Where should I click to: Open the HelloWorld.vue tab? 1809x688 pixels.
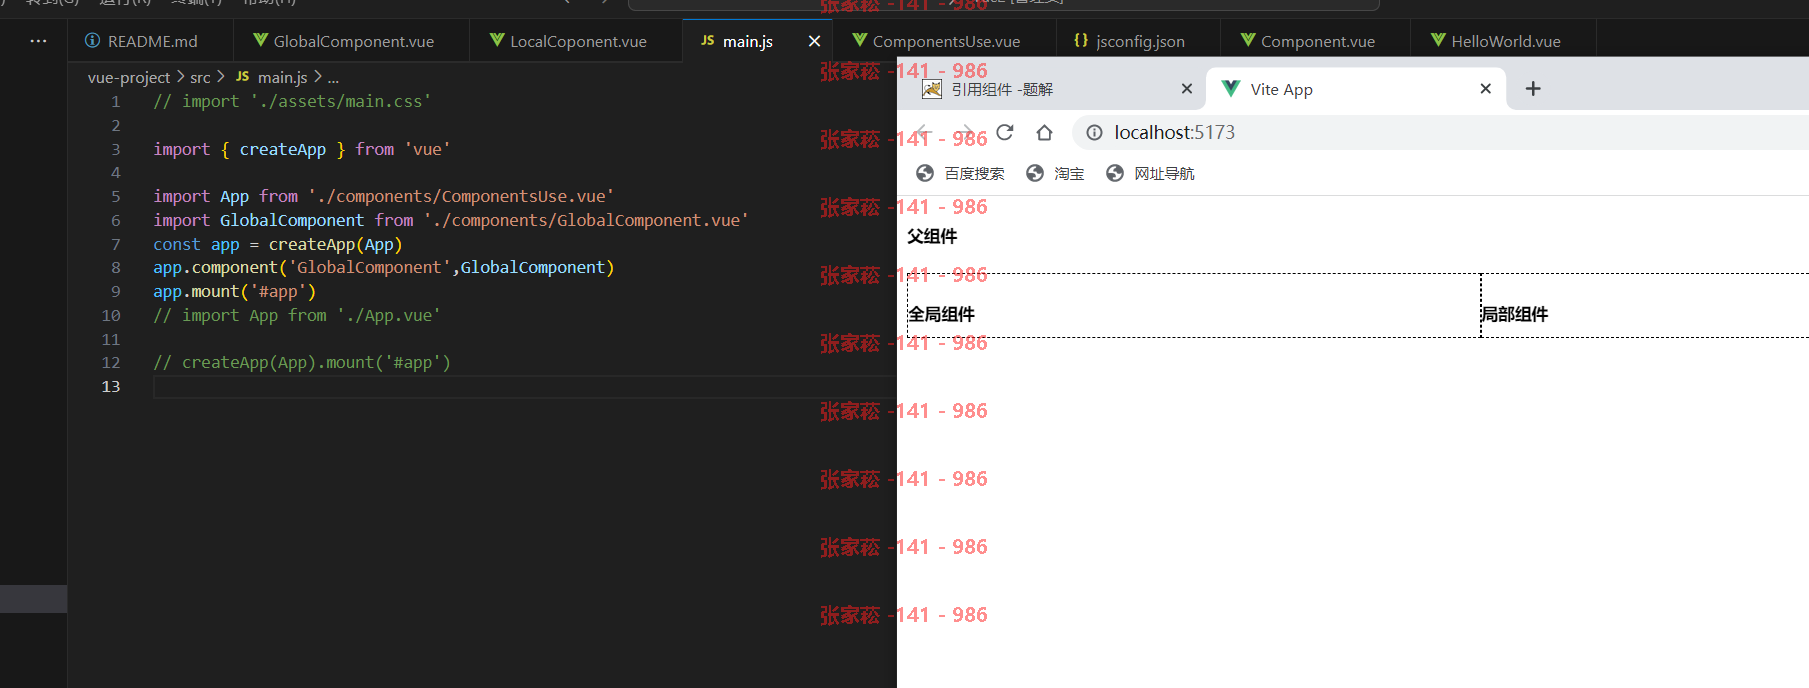pyautogui.click(x=1504, y=41)
